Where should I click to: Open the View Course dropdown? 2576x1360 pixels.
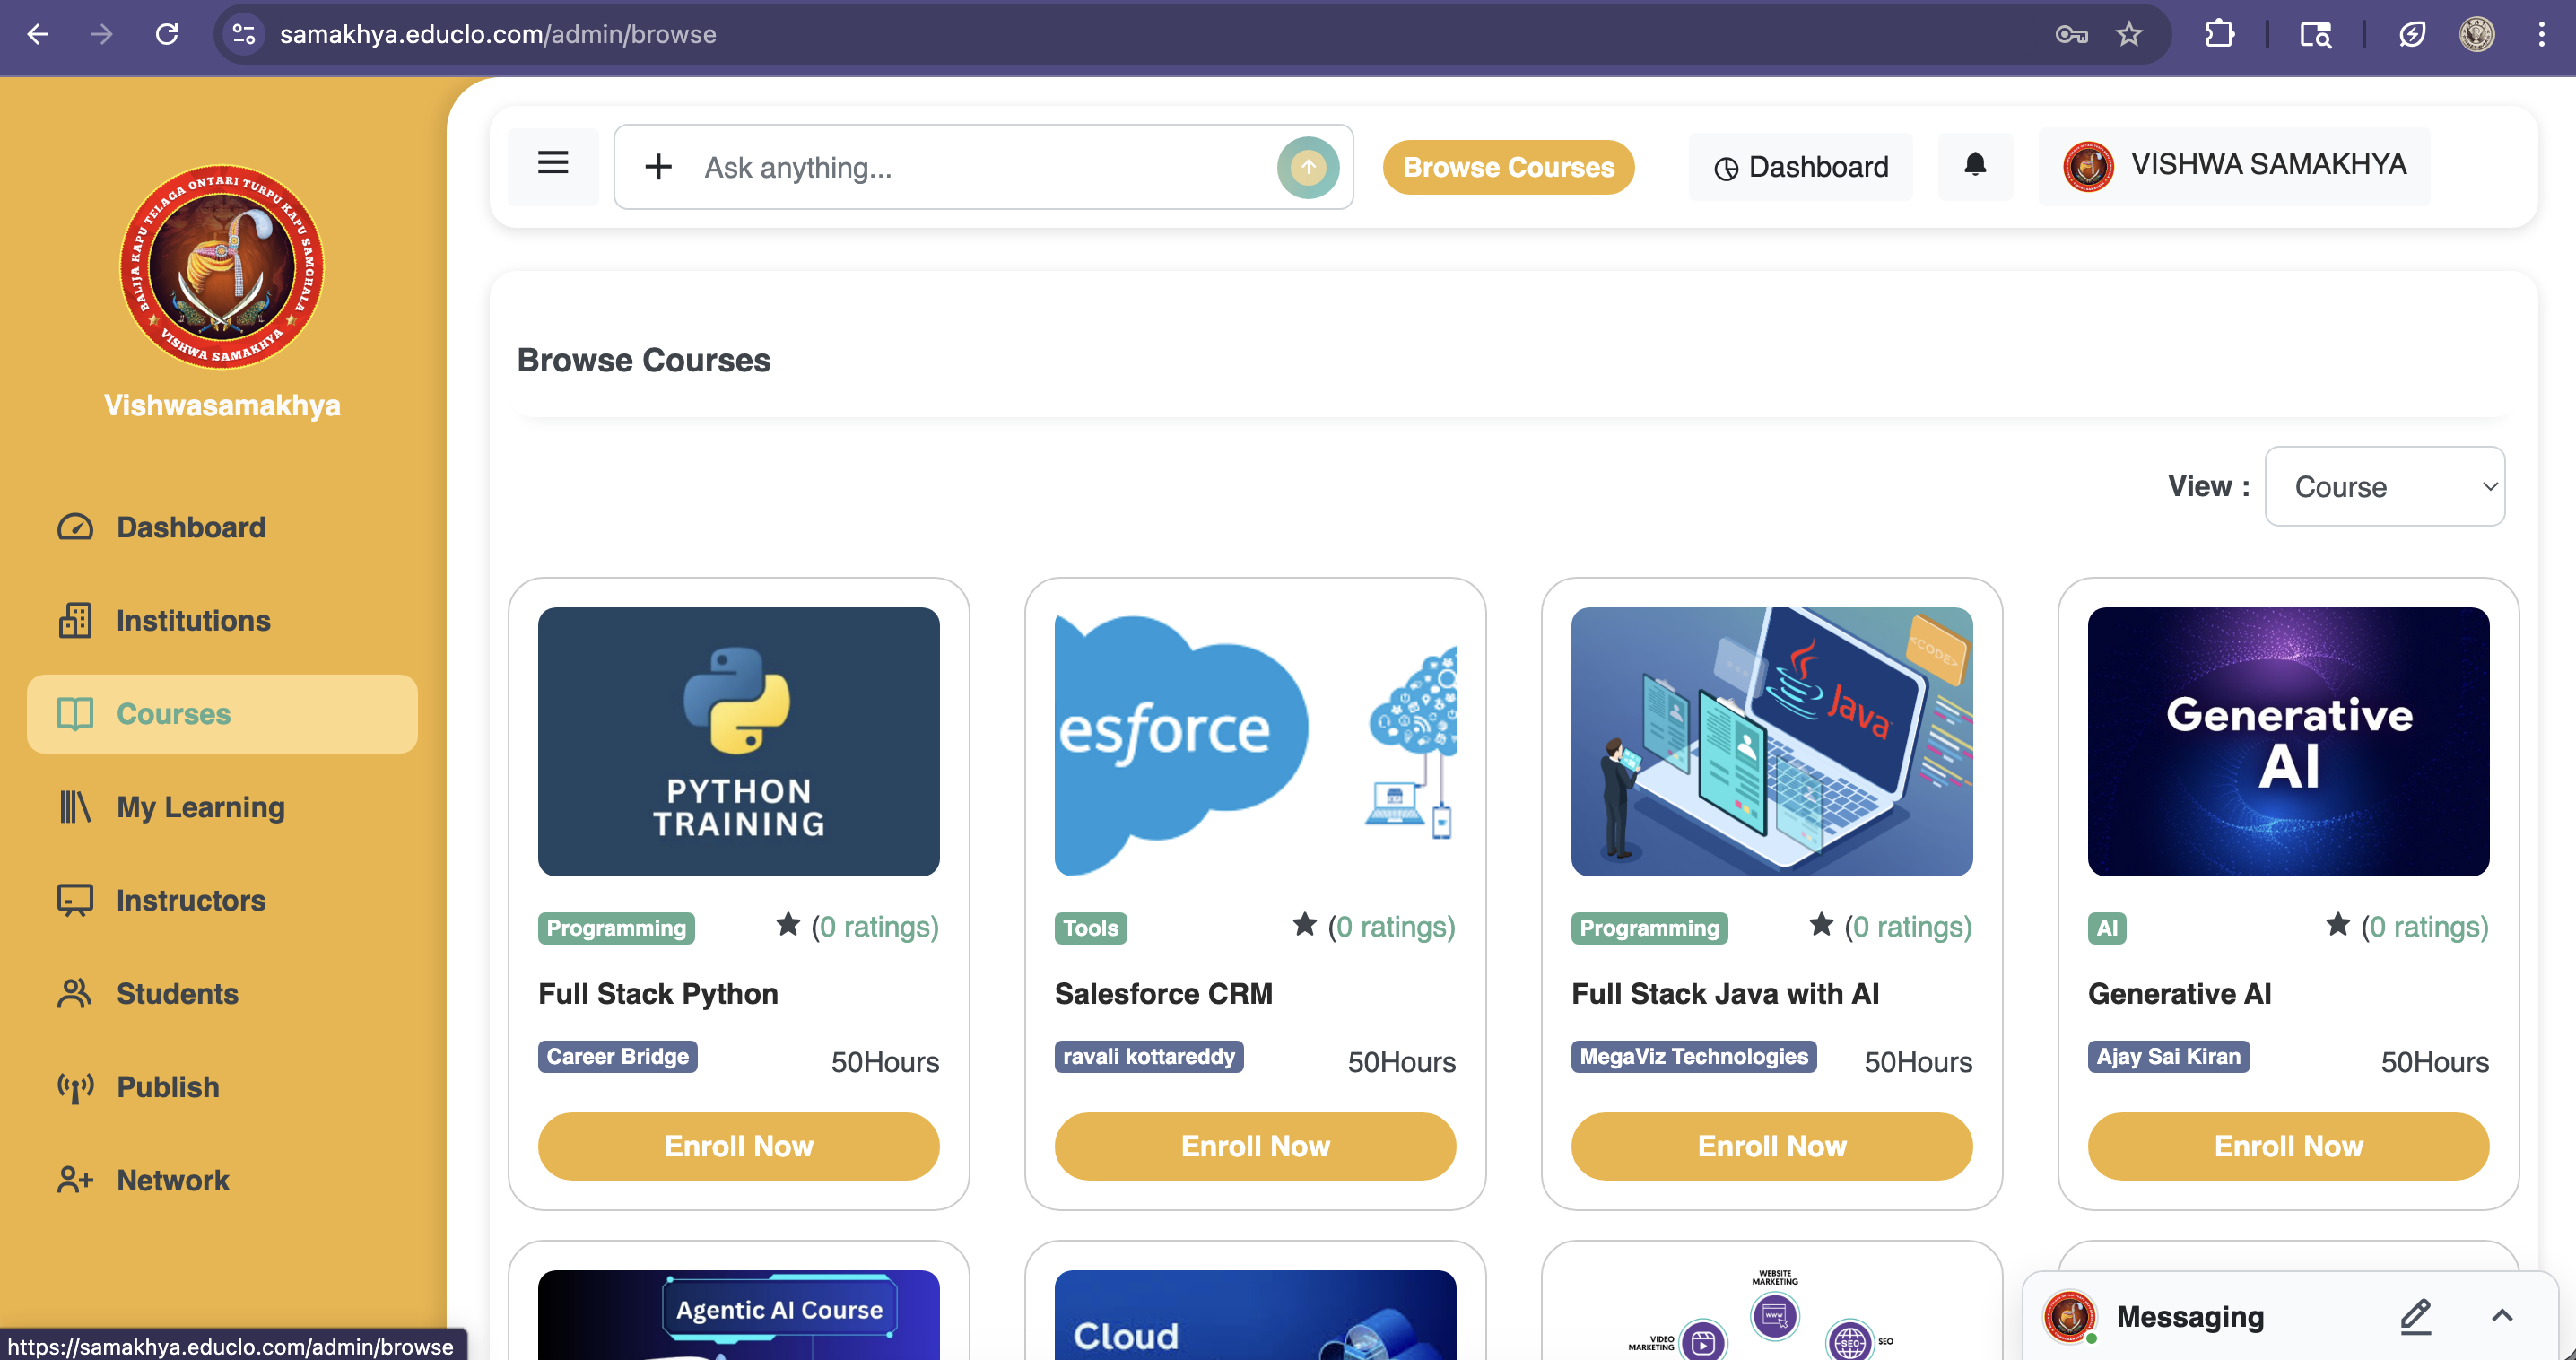2384,486
